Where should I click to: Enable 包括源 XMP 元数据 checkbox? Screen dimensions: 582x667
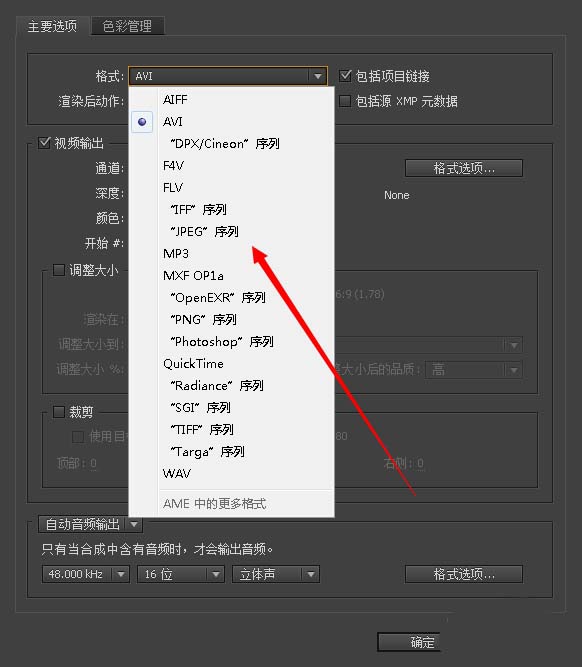pos(345,101)
